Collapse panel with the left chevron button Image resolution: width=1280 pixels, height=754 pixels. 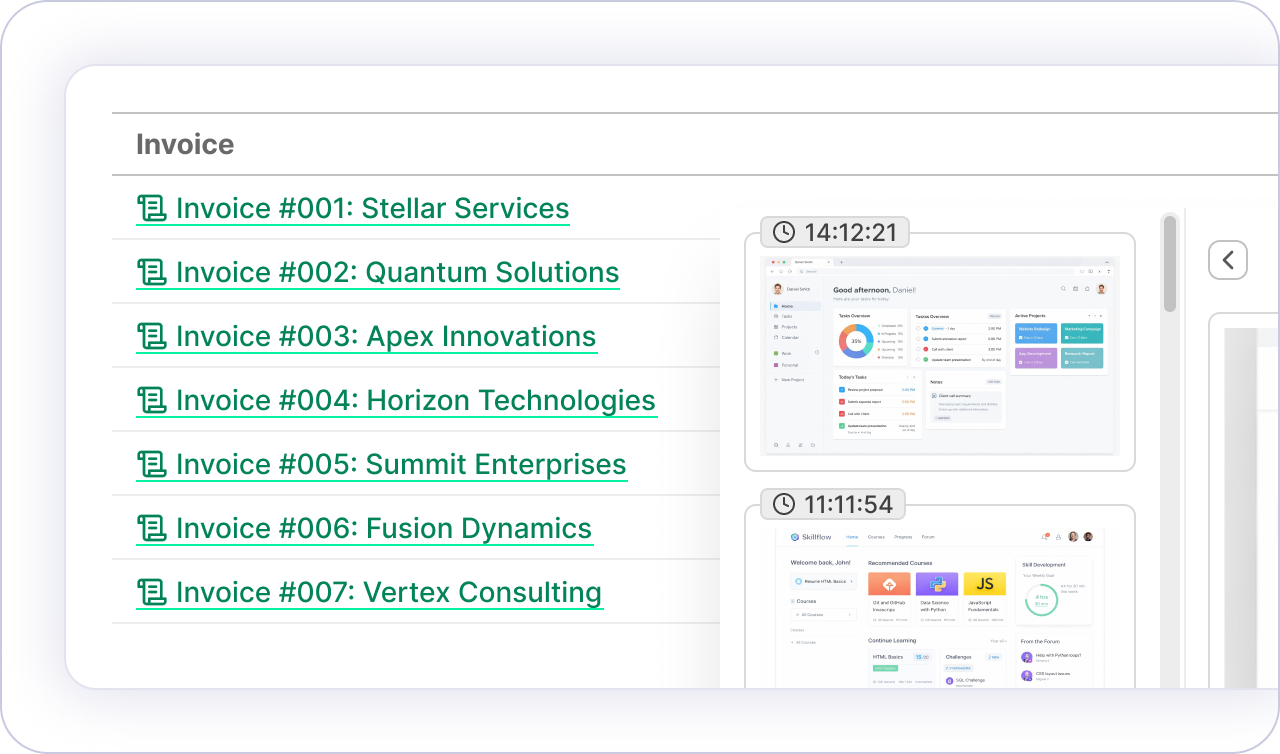1227,260
